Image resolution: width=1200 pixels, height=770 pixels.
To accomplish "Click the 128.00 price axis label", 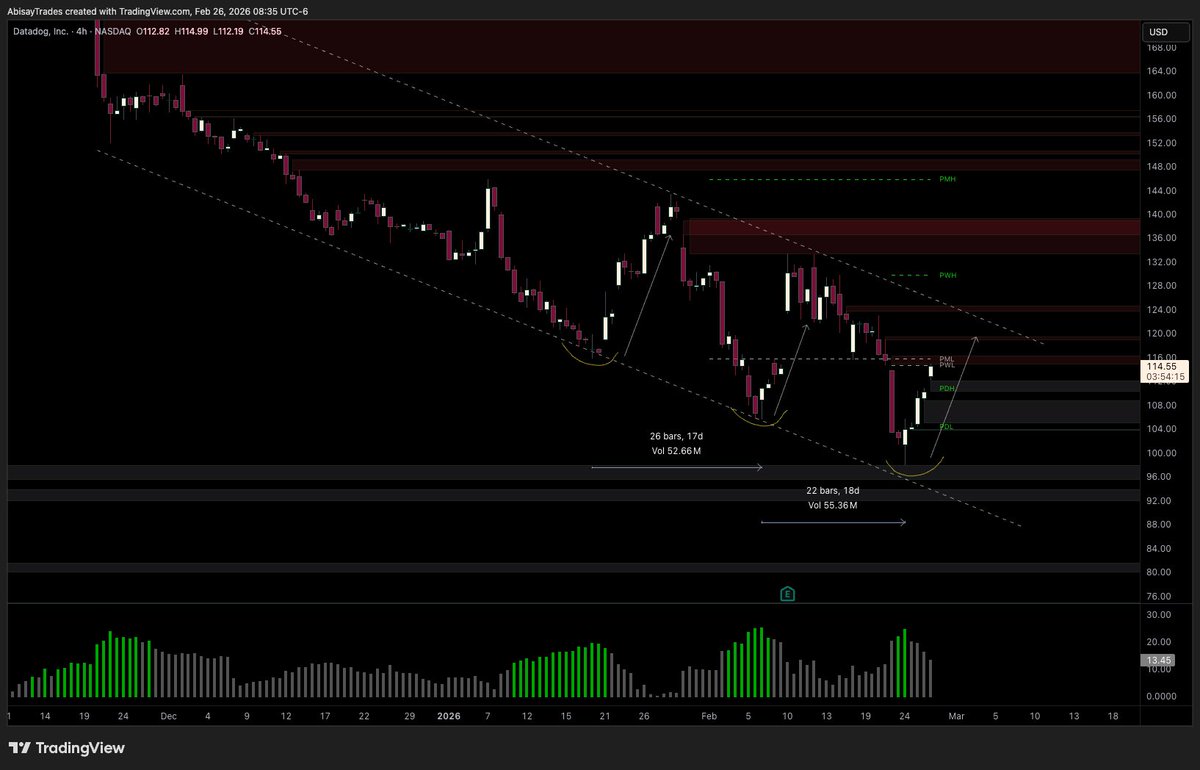I will click(x=1161, y=286).
